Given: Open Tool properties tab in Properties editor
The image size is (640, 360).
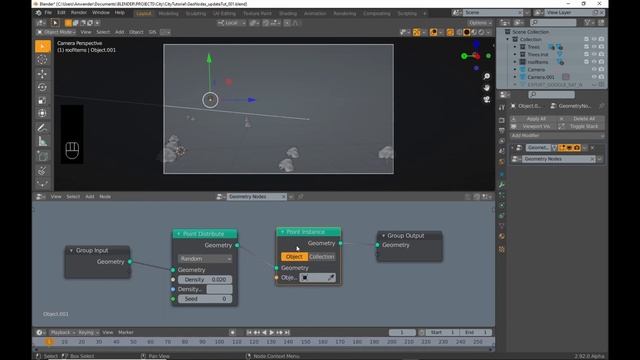Looking at the screenshot, I should 502,107.
